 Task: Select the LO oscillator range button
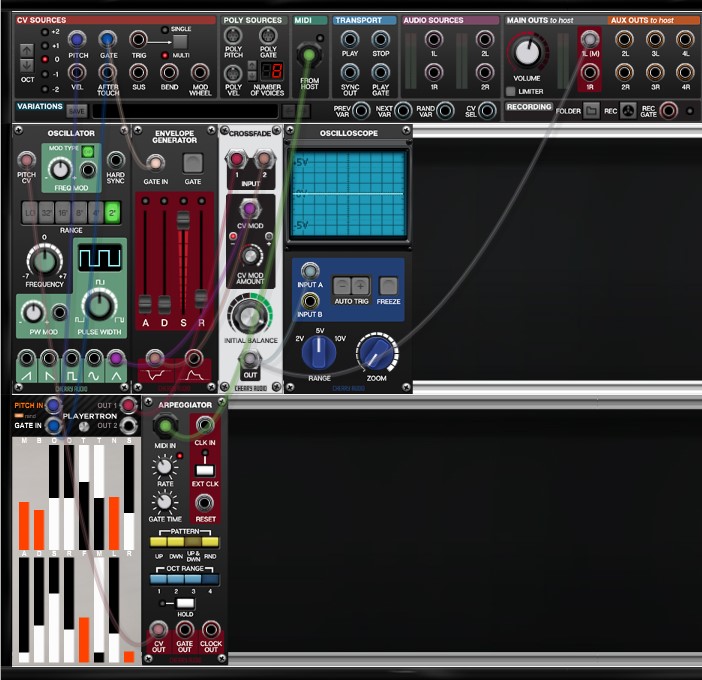point(30,213)
